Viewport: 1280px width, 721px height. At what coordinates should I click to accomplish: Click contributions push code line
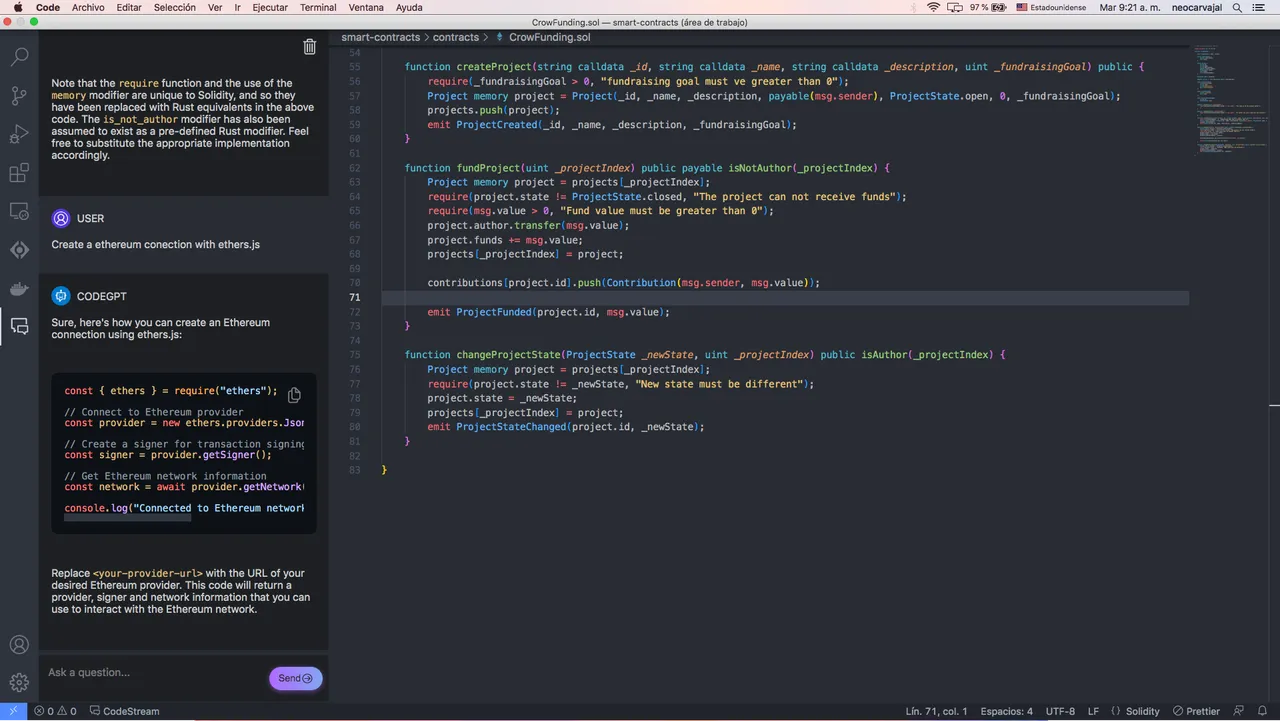tap(624, 283)
